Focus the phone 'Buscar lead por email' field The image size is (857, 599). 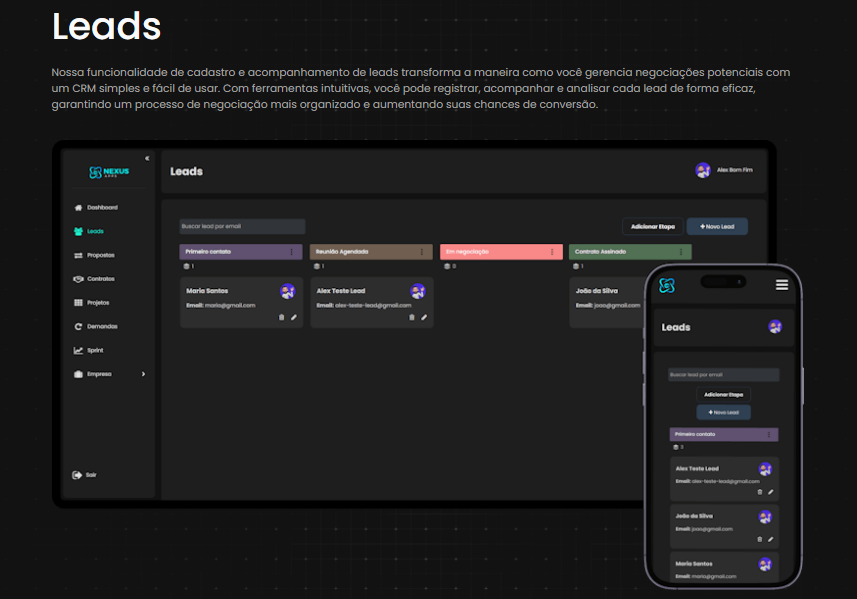(x=724, y=375)
